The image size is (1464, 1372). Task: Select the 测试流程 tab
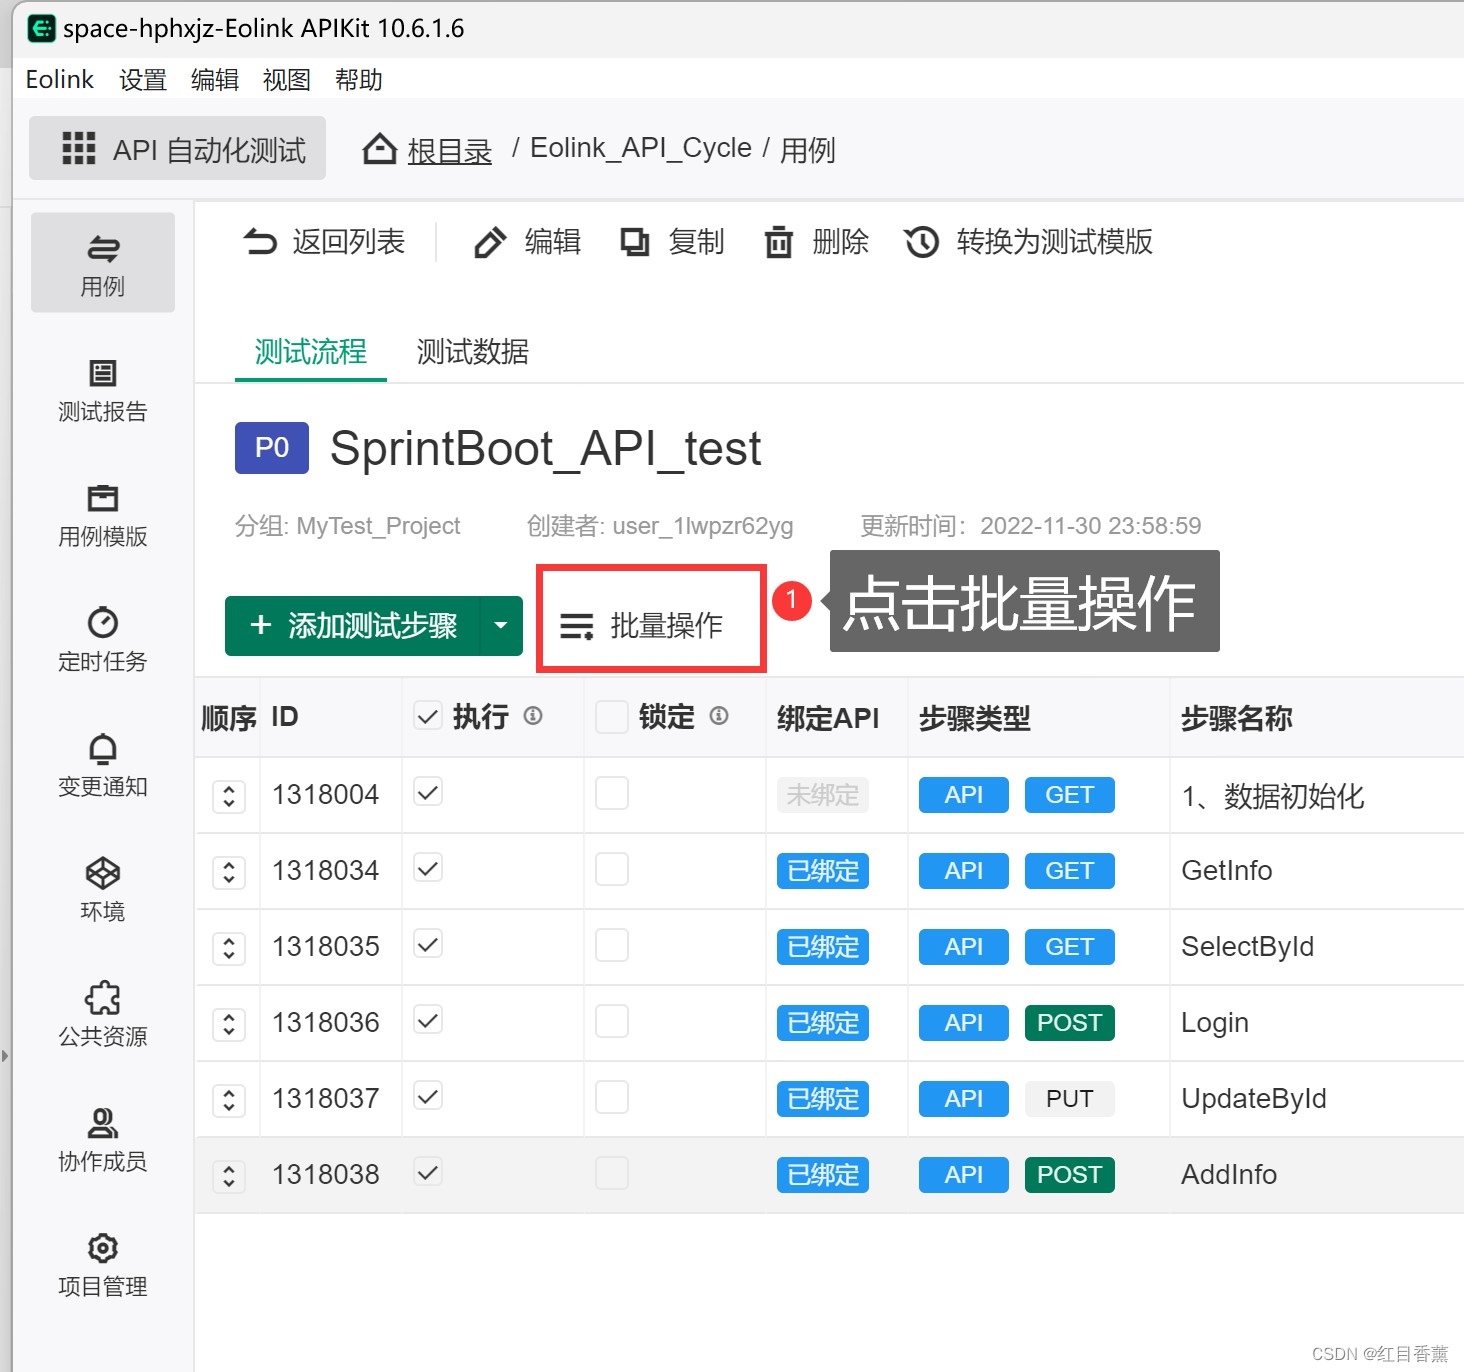pyautogui.click(x=311, y=351)
